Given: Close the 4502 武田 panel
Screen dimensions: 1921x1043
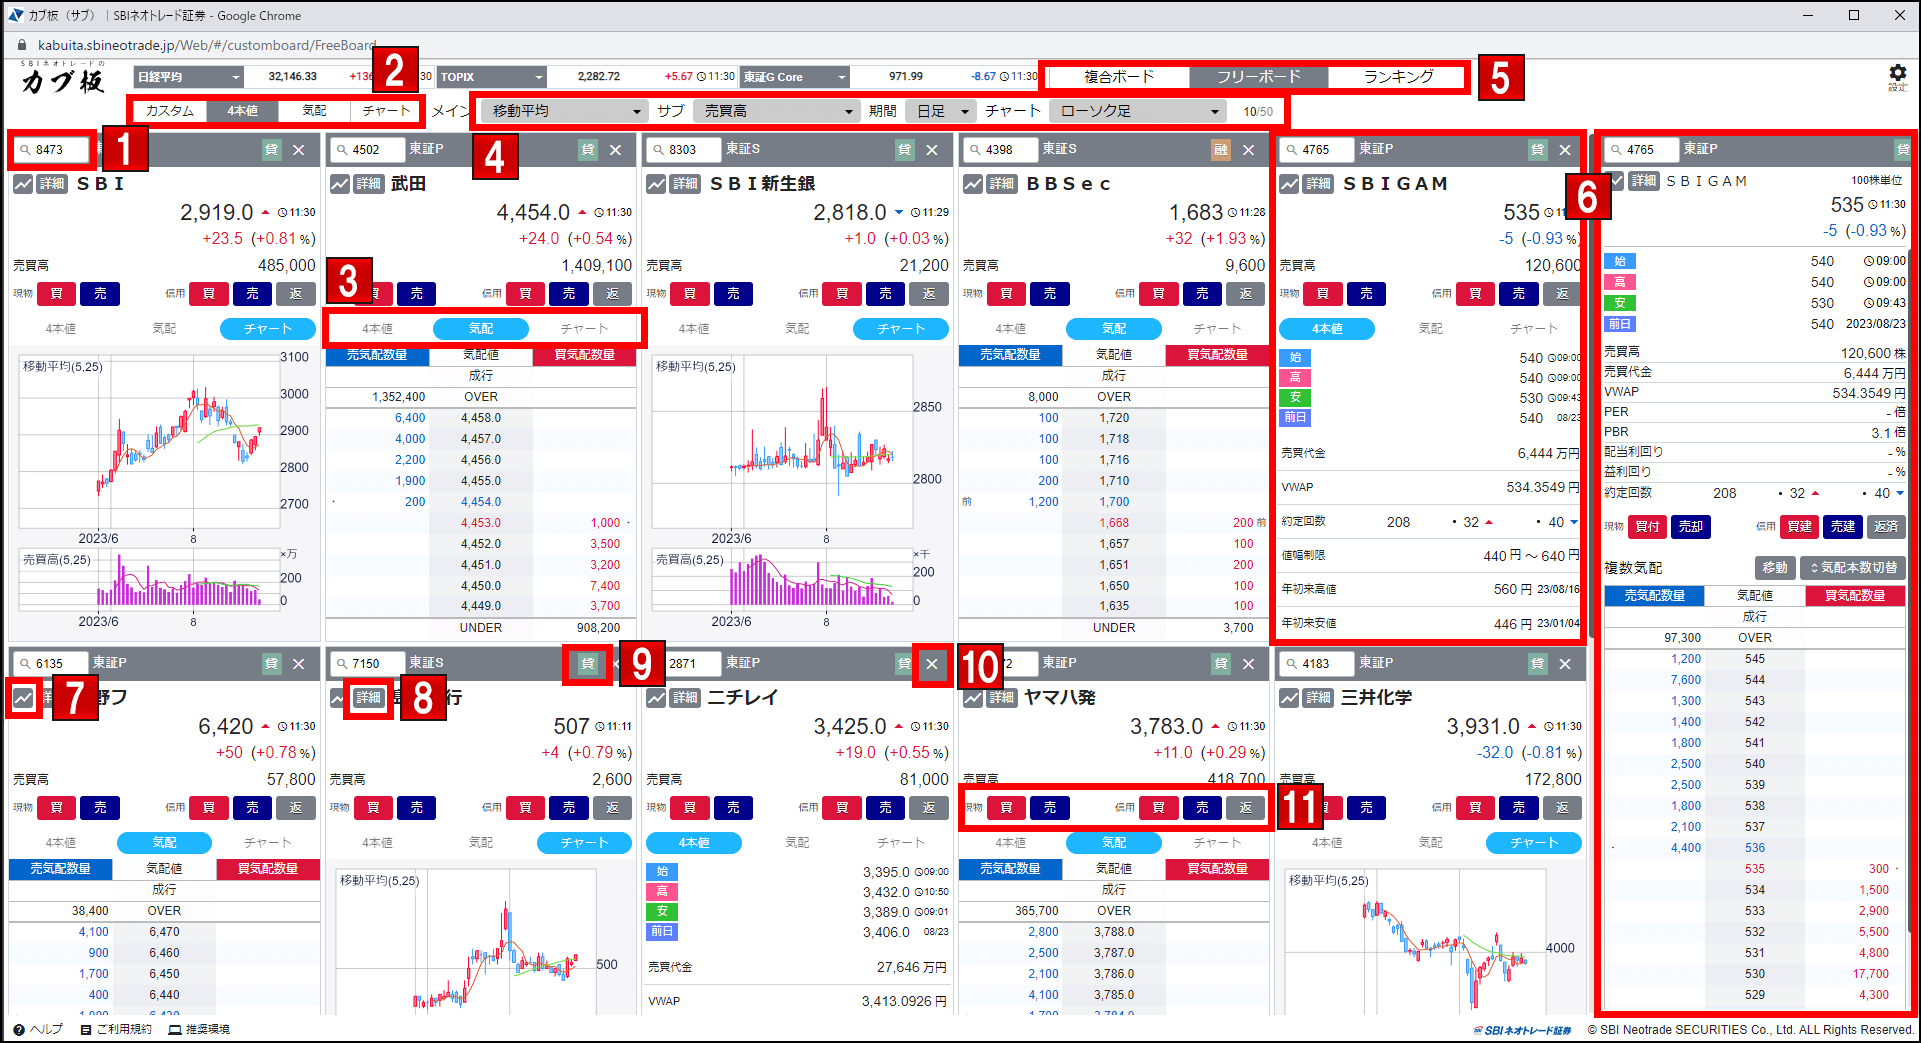Looking at the screenshot, I should point(616,150).
